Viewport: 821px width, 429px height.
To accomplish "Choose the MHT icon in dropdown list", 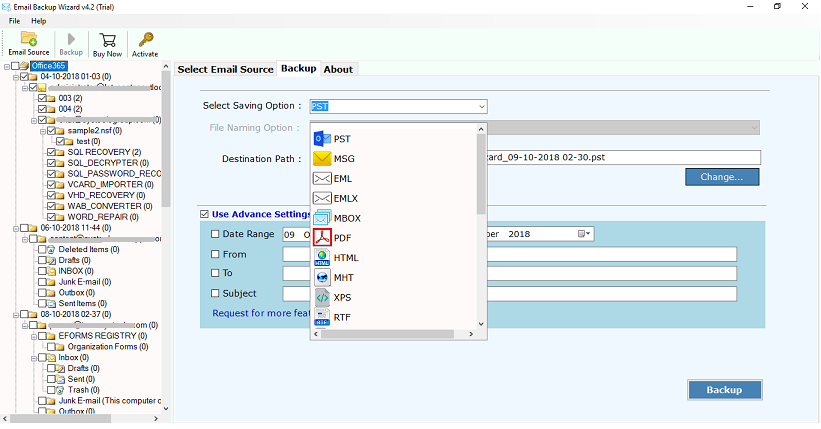I will pyautogui.click(x=322, y=278).
